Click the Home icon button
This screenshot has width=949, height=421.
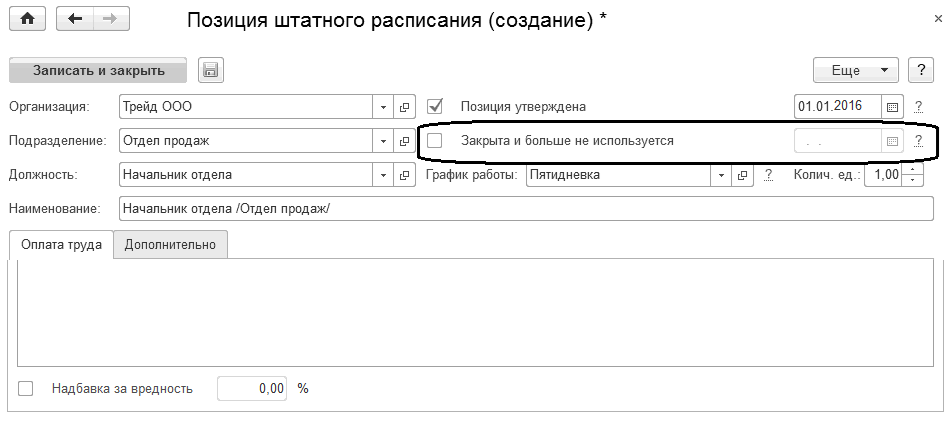tap(28, 19)
